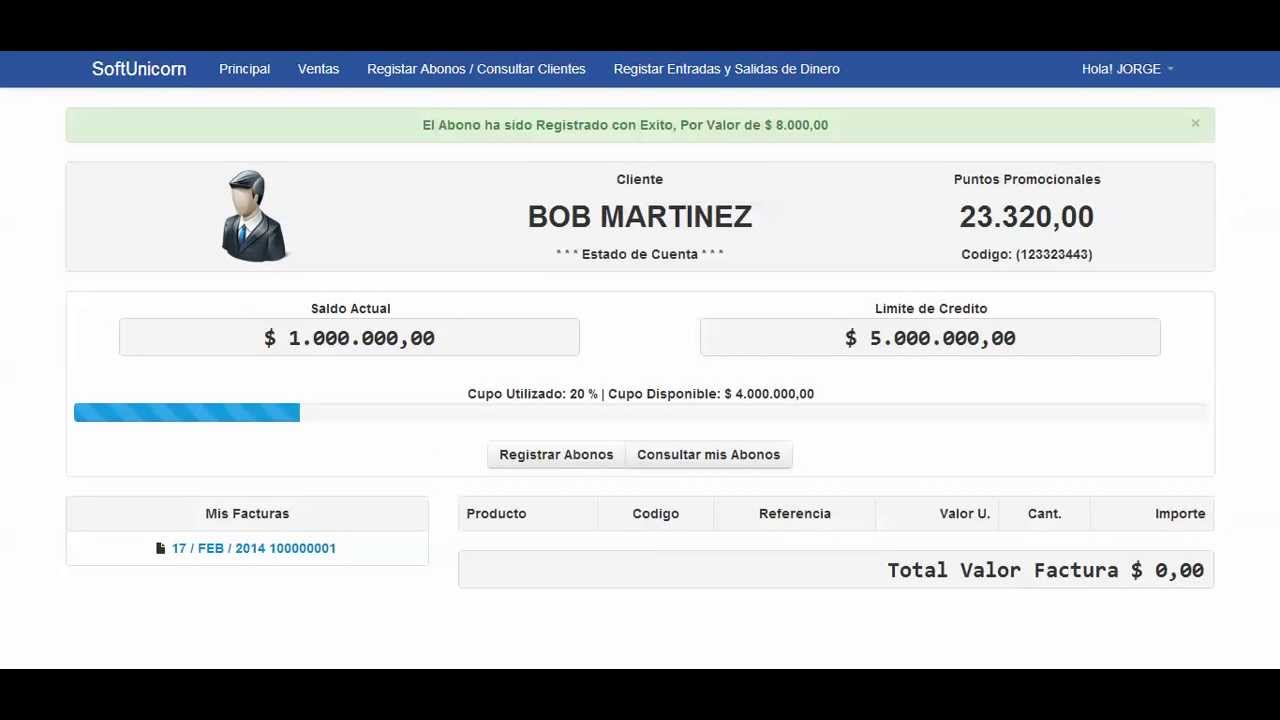The height and width of the screenshot is (720, 1280).
Task: Open Registar Entradas y Salidas de Dinero
Action: 726,69
